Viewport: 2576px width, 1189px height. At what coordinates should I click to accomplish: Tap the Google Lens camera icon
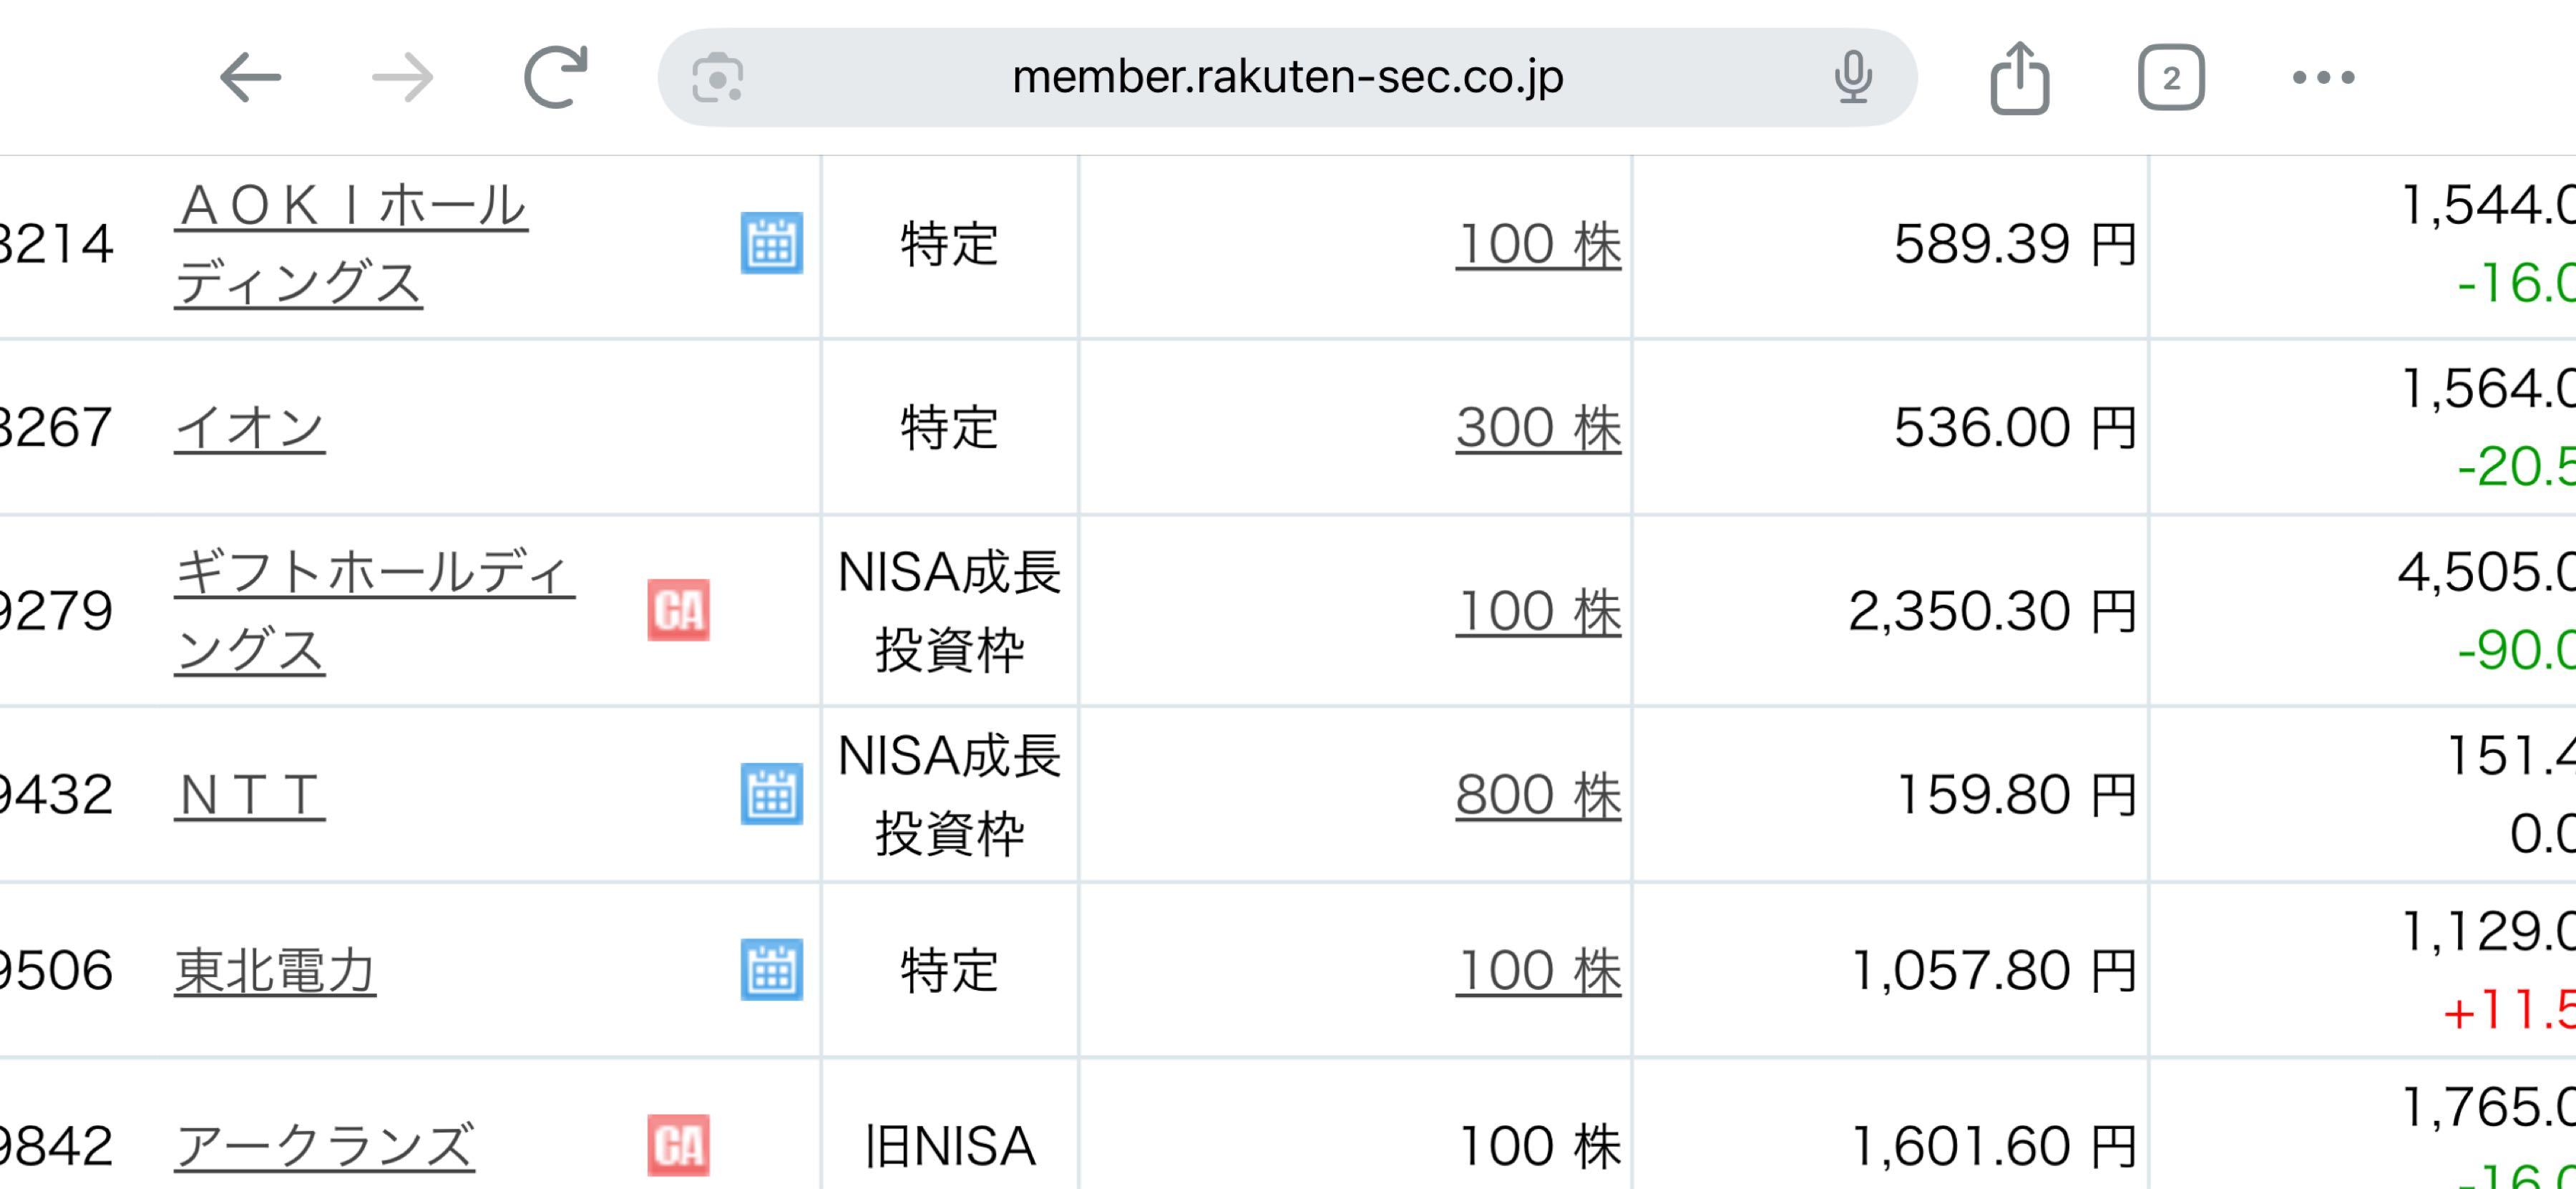point(717,78)
